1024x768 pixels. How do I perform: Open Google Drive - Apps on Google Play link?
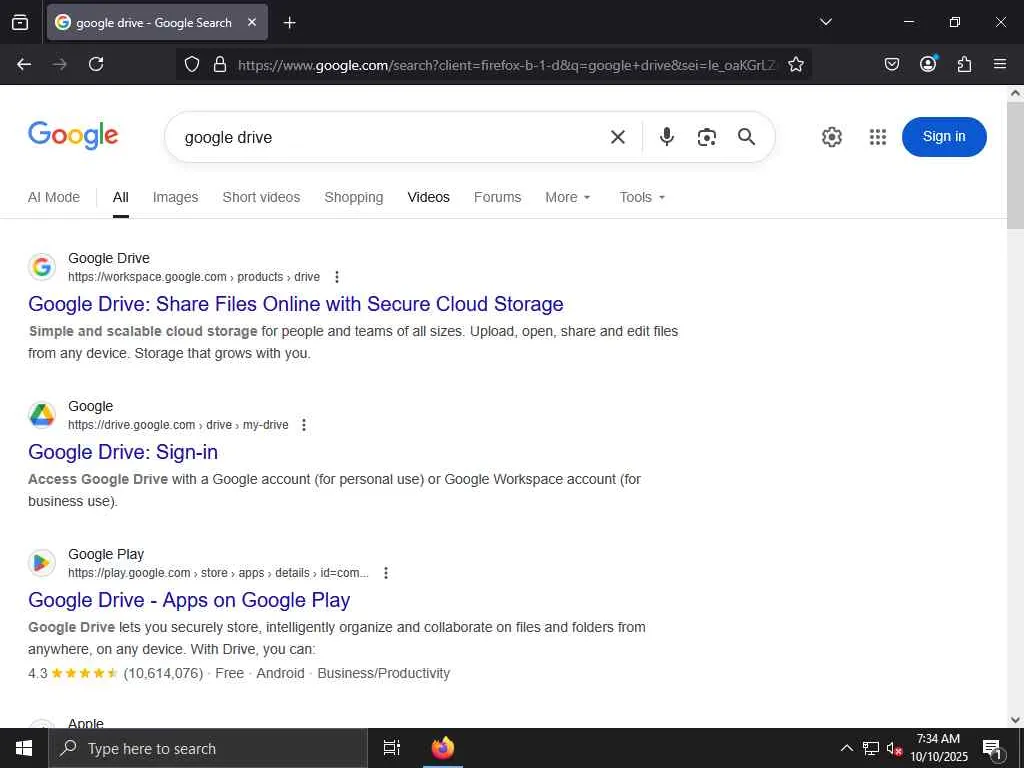[189, 600]
